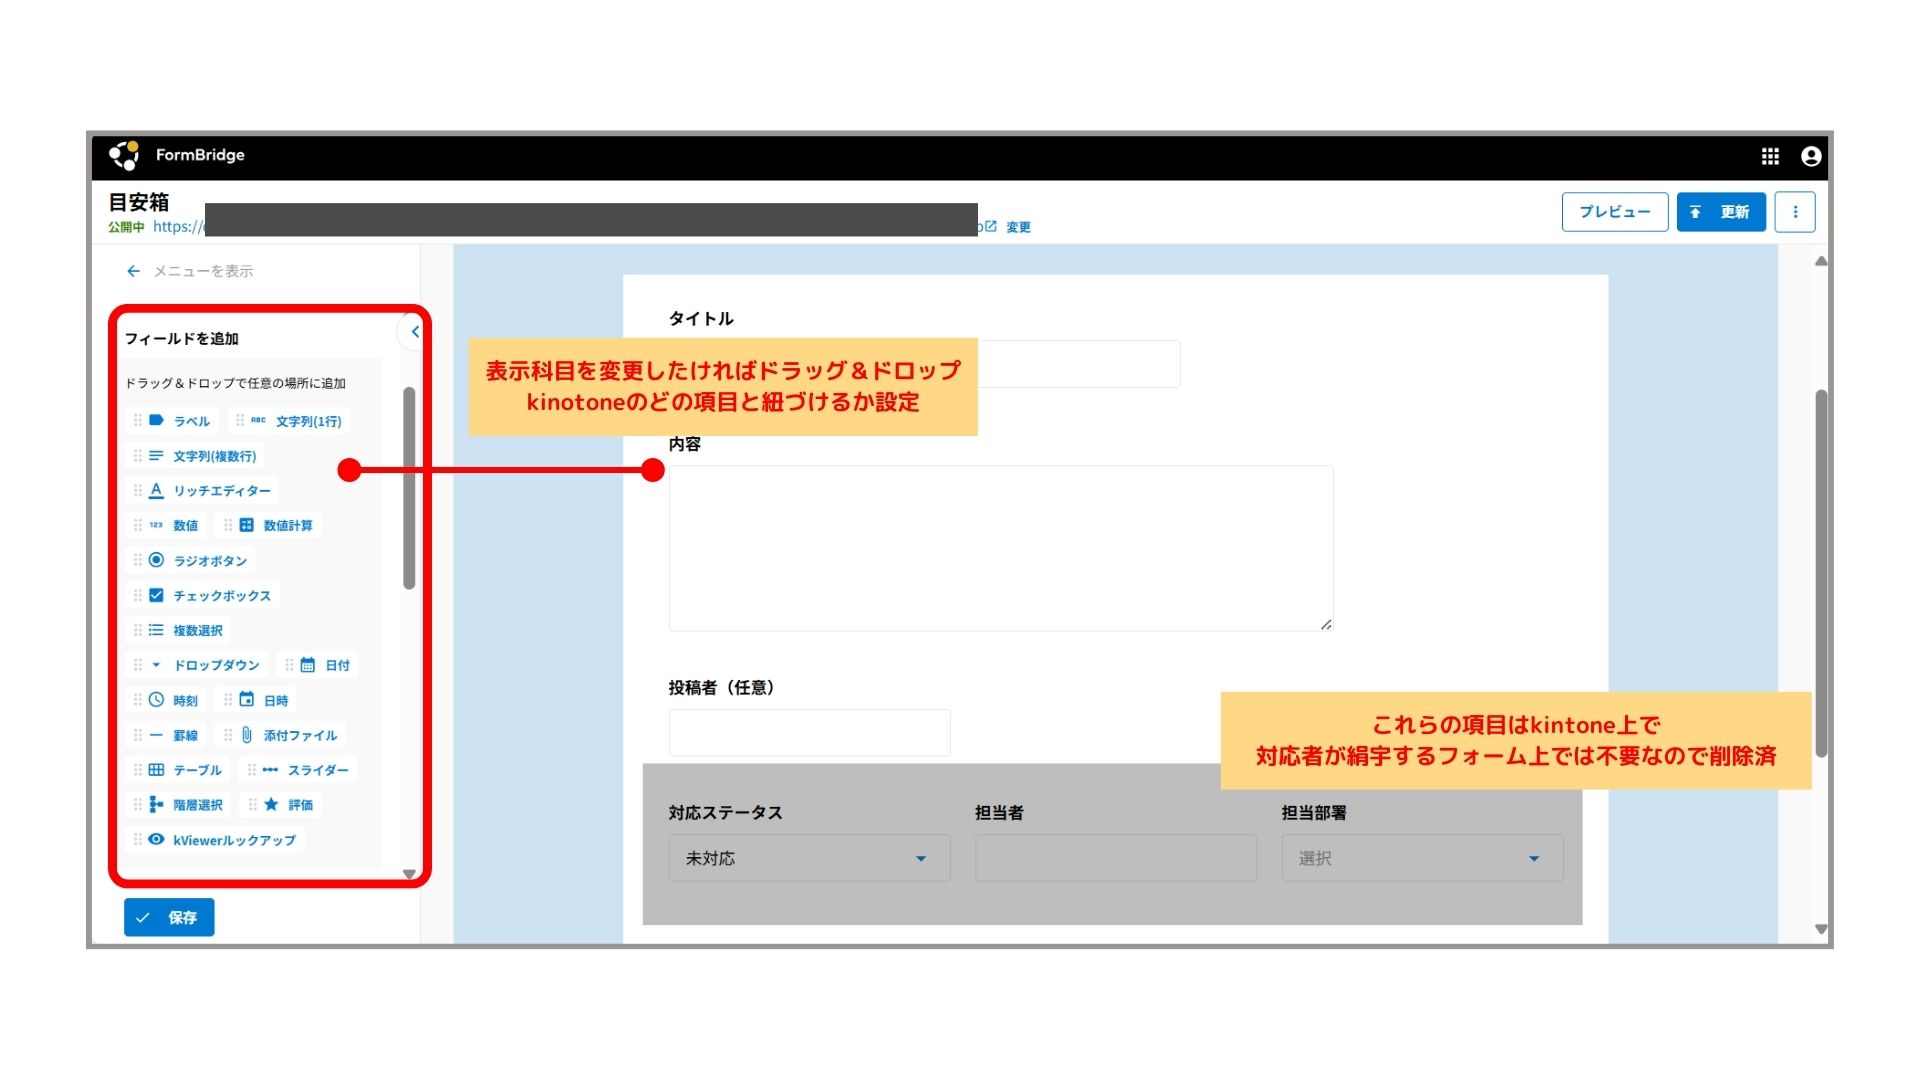Click the プレビュー button
Screen dimensions: 1920x1080
[1614, 212]
